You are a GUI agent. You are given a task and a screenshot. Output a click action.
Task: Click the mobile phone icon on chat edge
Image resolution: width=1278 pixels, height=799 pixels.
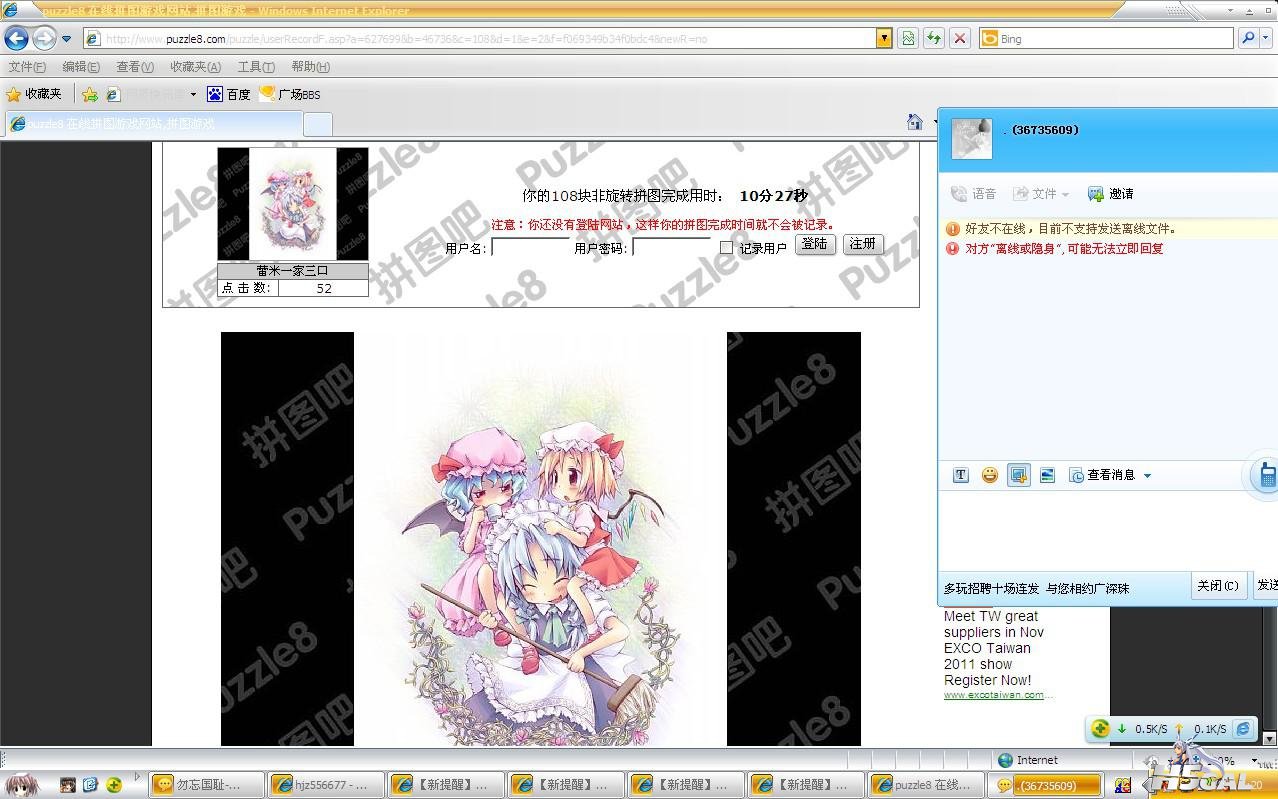click(1267, 475)
